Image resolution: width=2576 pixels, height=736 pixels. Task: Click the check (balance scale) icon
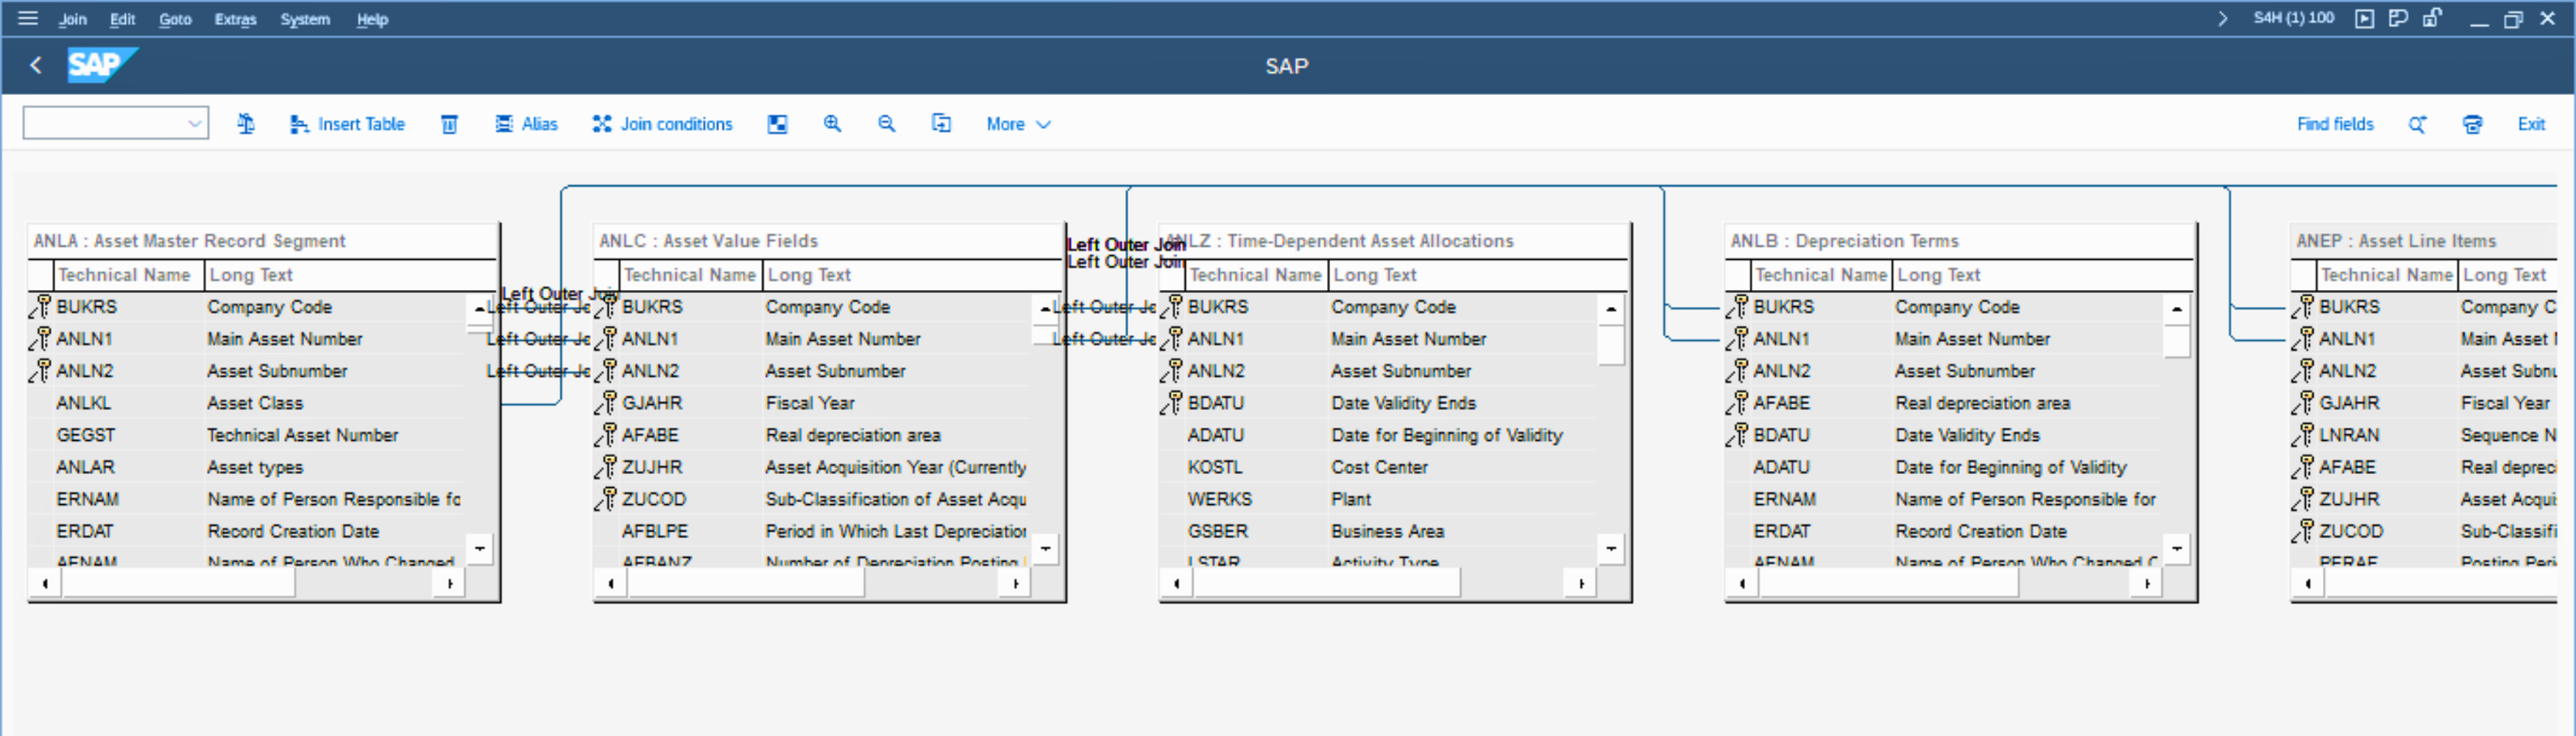pyautogui.click(x=245, y=124)
